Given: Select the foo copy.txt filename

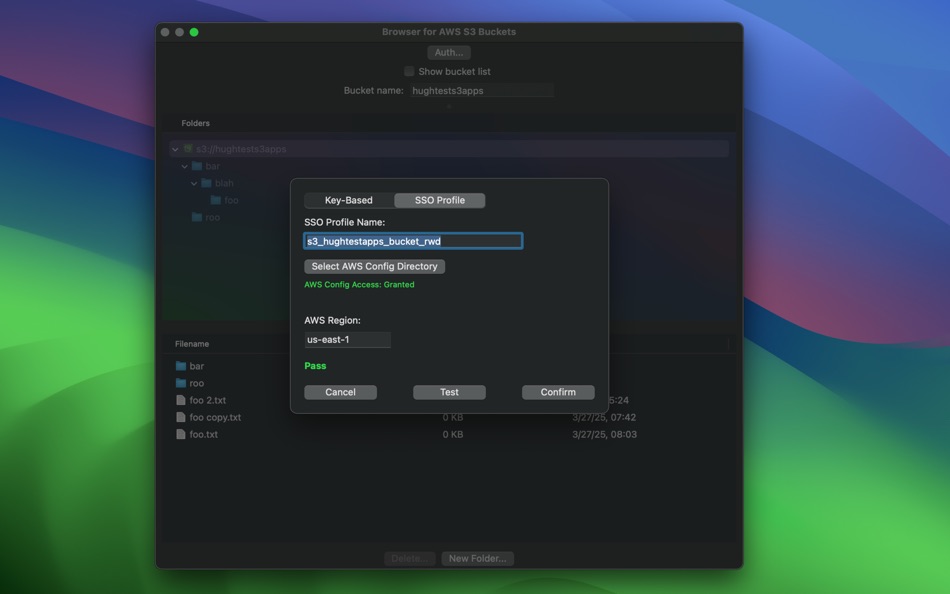Looking at the screenshot, I should coord(215,417).
